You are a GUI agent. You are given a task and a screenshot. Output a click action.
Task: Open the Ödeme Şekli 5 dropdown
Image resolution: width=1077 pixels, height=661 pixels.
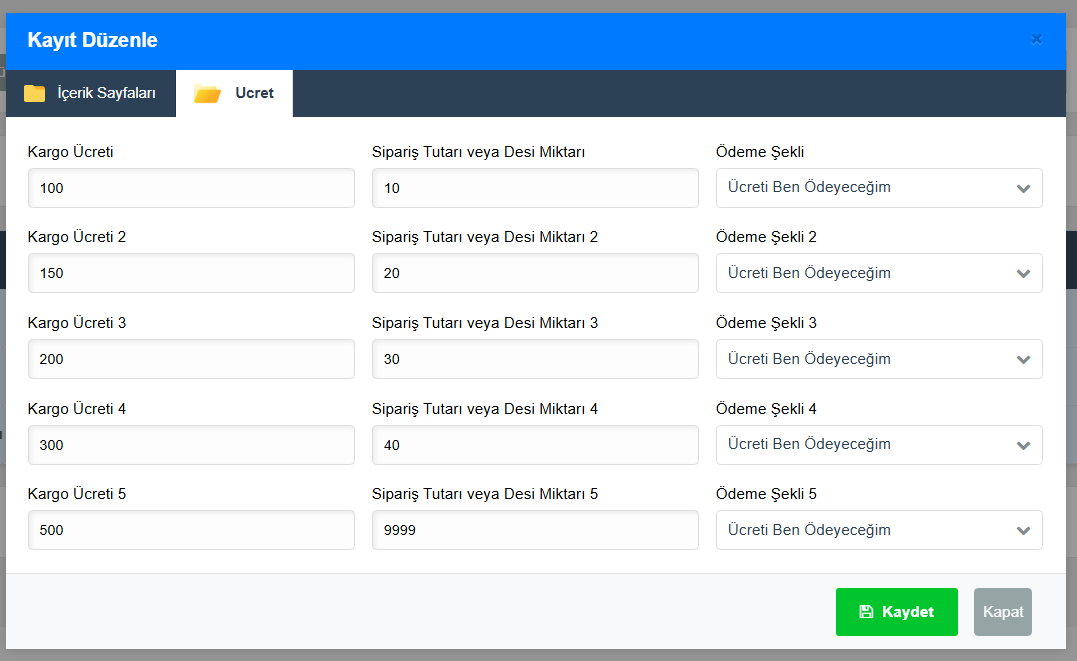(x=878, y=530)
